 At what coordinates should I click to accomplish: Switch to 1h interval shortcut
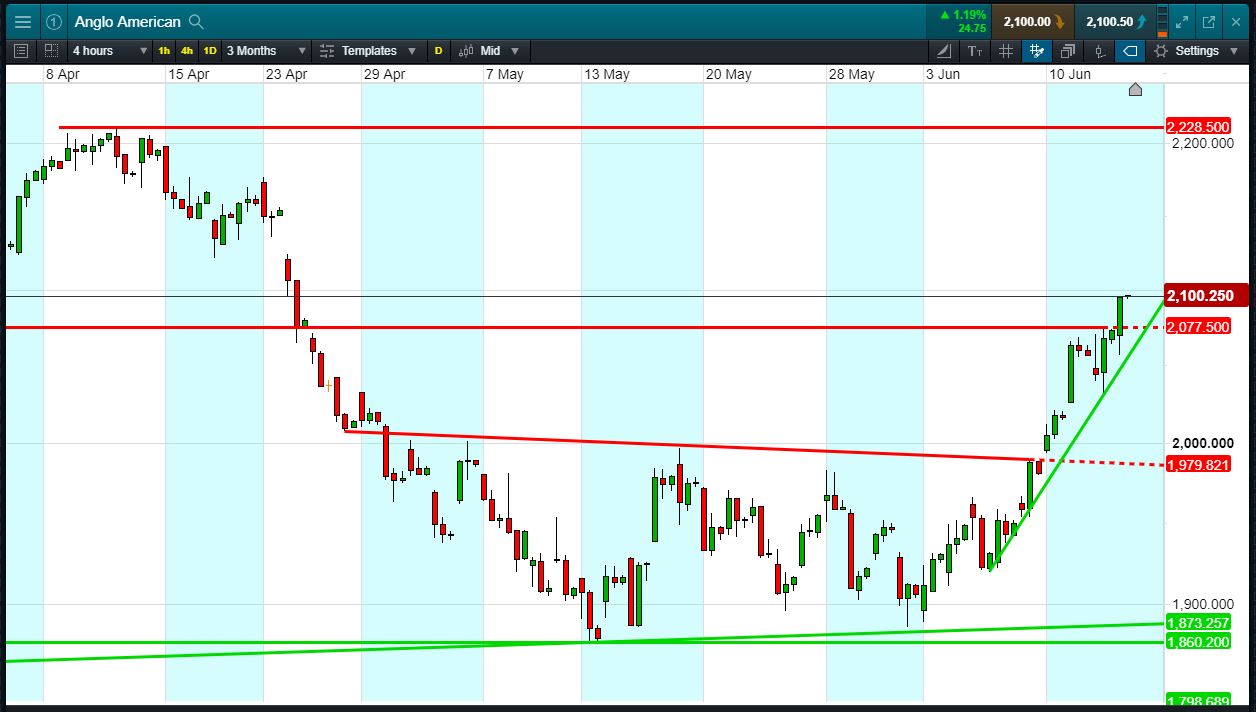[164, 51]
